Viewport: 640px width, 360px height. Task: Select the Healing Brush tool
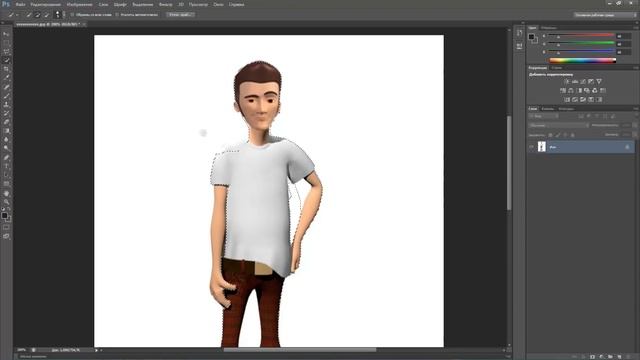pos(6,87)
